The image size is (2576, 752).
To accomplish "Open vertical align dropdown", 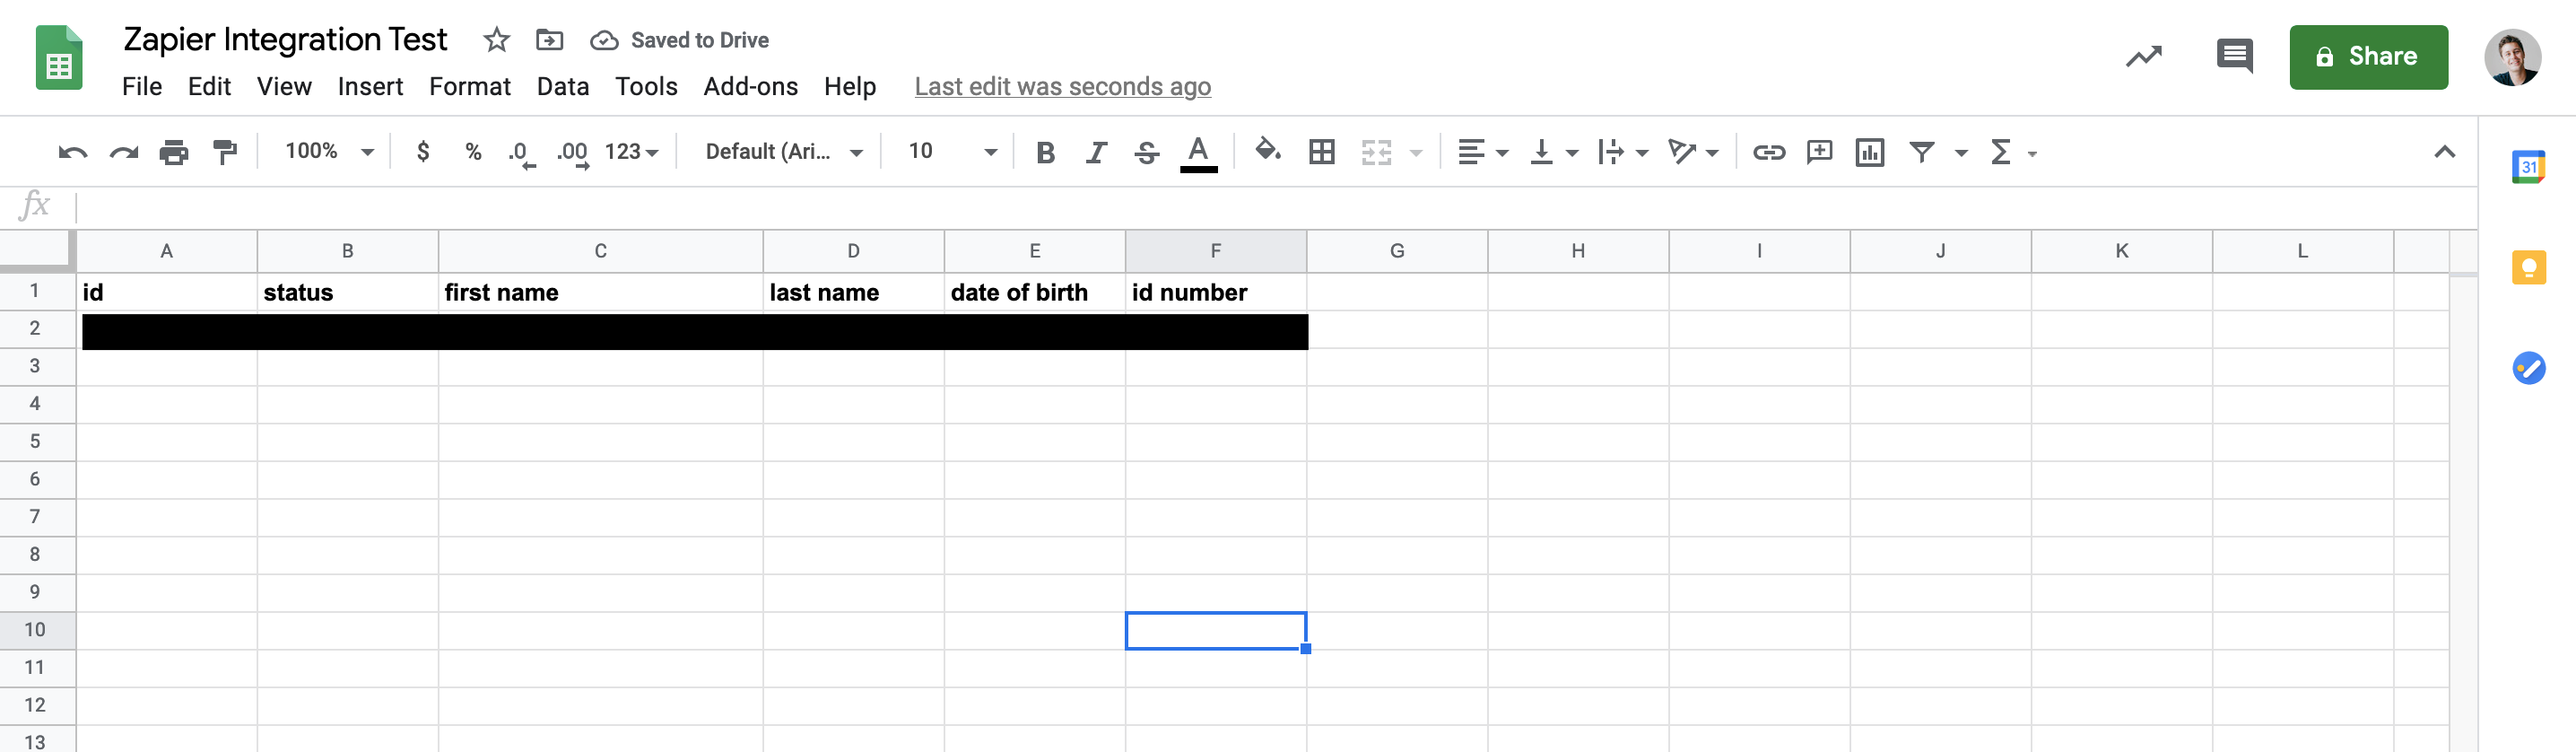I will pos(1554,152).
